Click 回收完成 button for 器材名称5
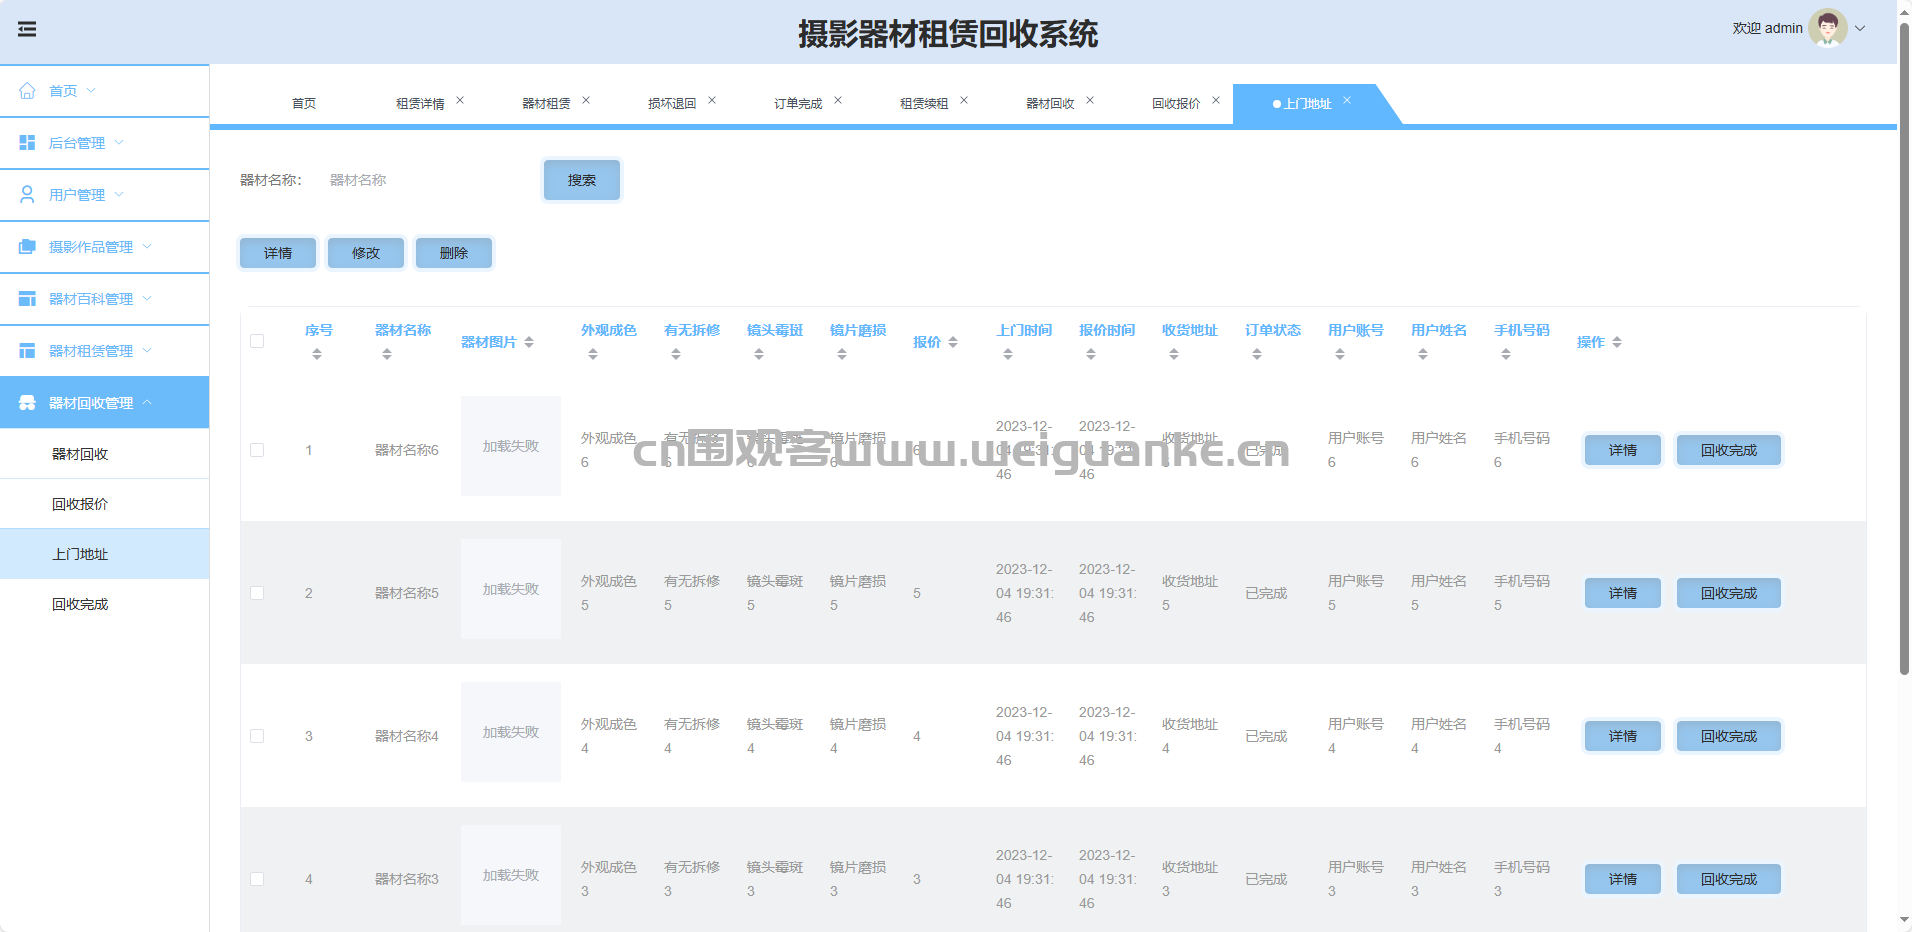 coord(1728,593)
